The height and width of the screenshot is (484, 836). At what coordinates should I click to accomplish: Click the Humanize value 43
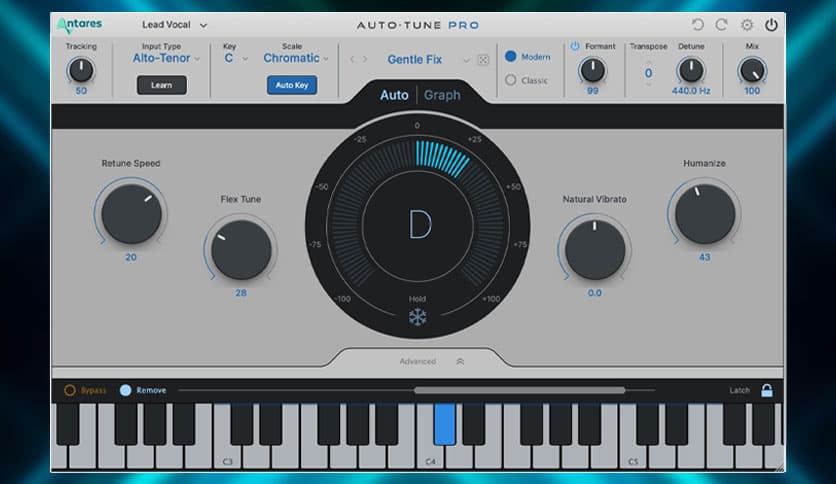coord(704,257)
